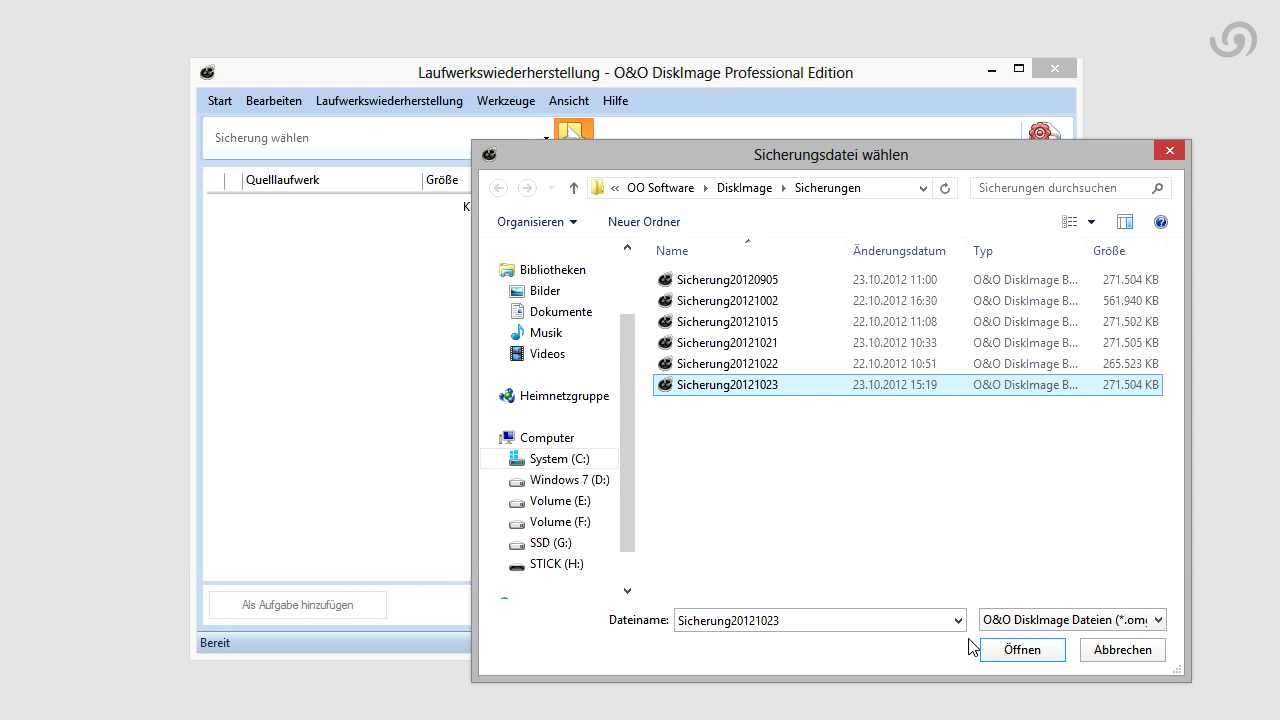Click the DiskImage breadcrumb segment
1280x720 pixels.
(x=744, y=188)
